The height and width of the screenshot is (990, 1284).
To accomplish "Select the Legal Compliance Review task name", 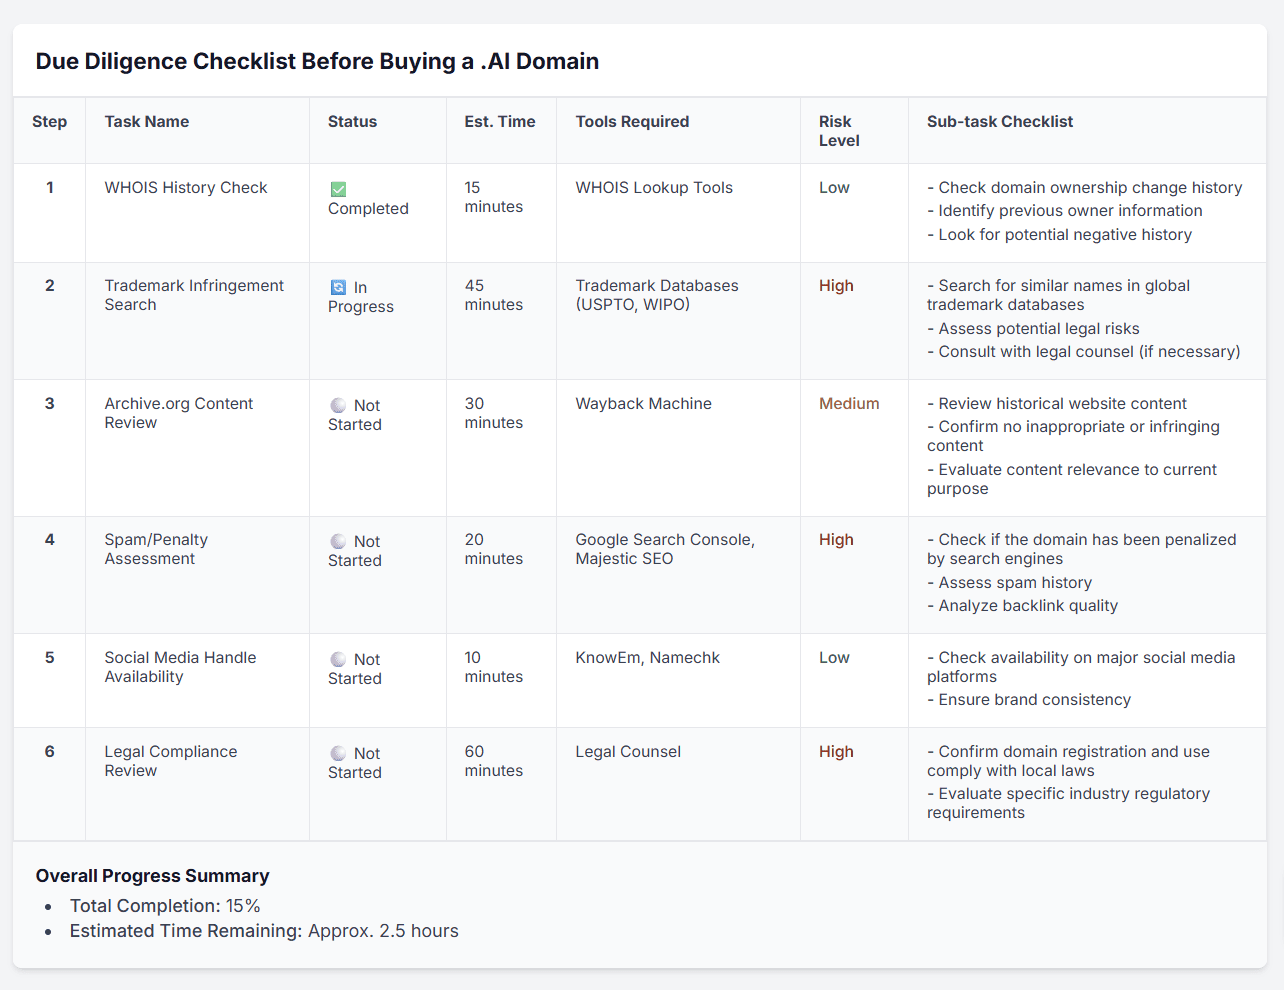I will (x=171, y=761).
